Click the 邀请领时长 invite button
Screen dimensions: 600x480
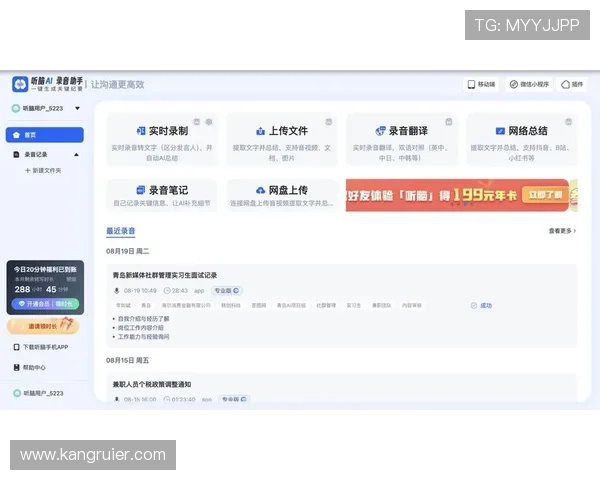[43, 326]
